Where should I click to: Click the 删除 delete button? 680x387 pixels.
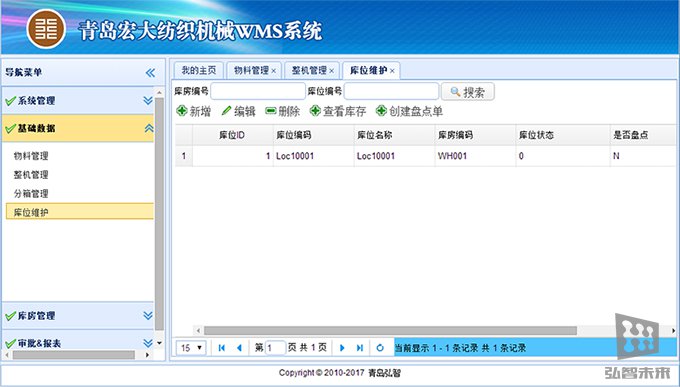tap(283, 112)
